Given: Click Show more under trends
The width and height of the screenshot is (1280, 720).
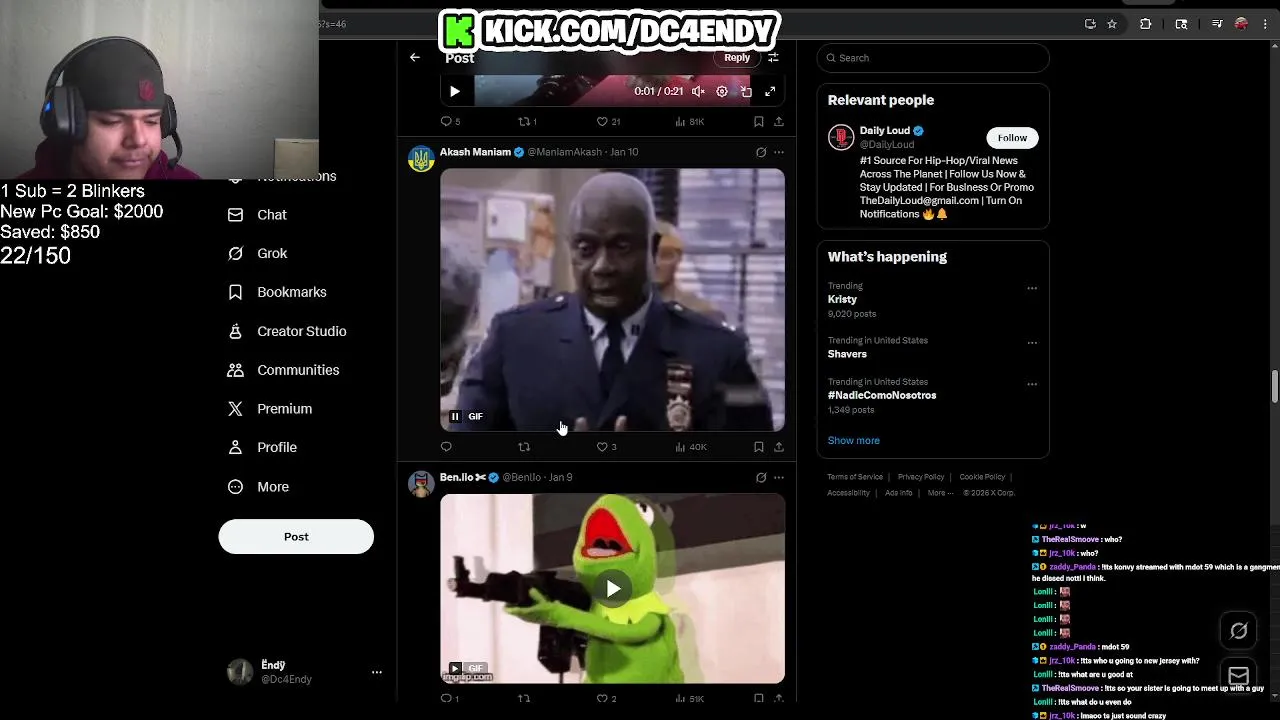Looking at the screenshot, I should pos(853,440).
